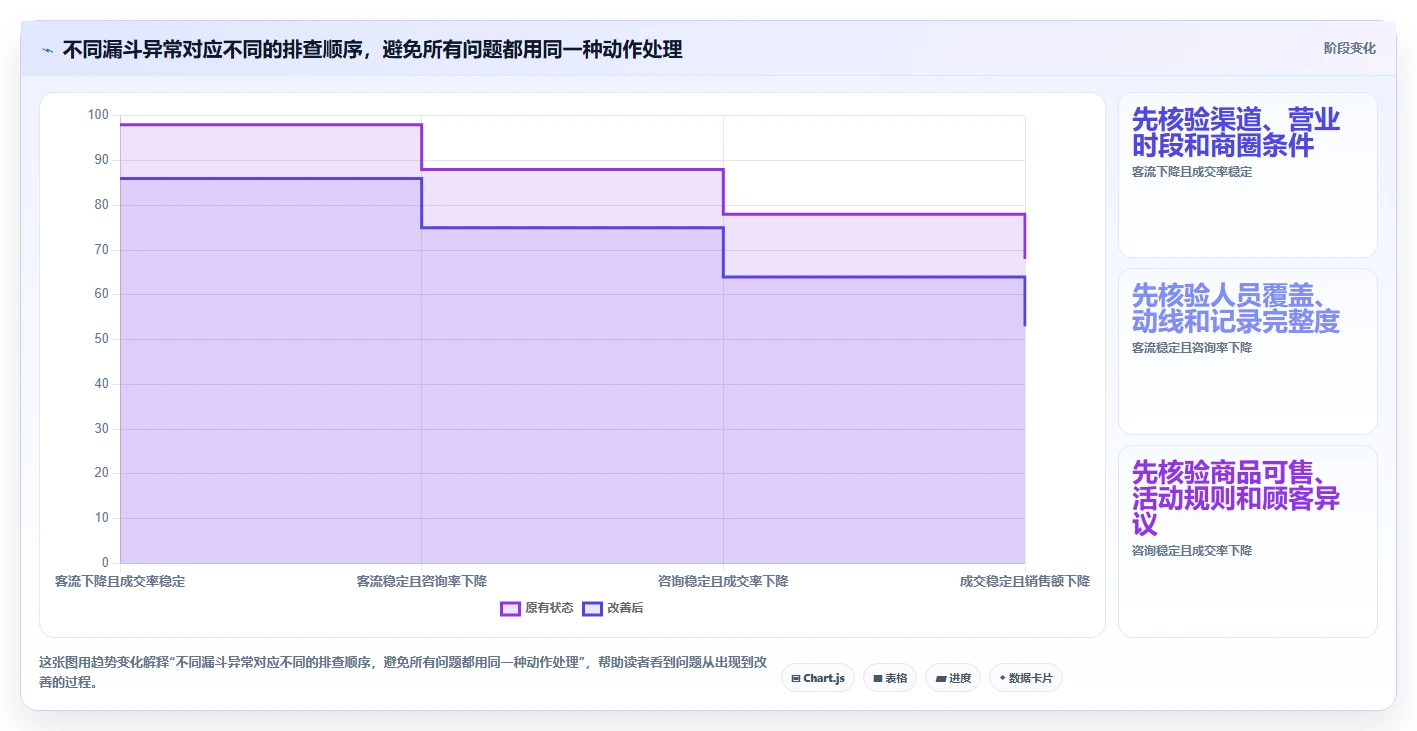Click card subtitle 客流下降且成交率稳定
Screen dimensions: 1417x731
tap(1192, 172)
